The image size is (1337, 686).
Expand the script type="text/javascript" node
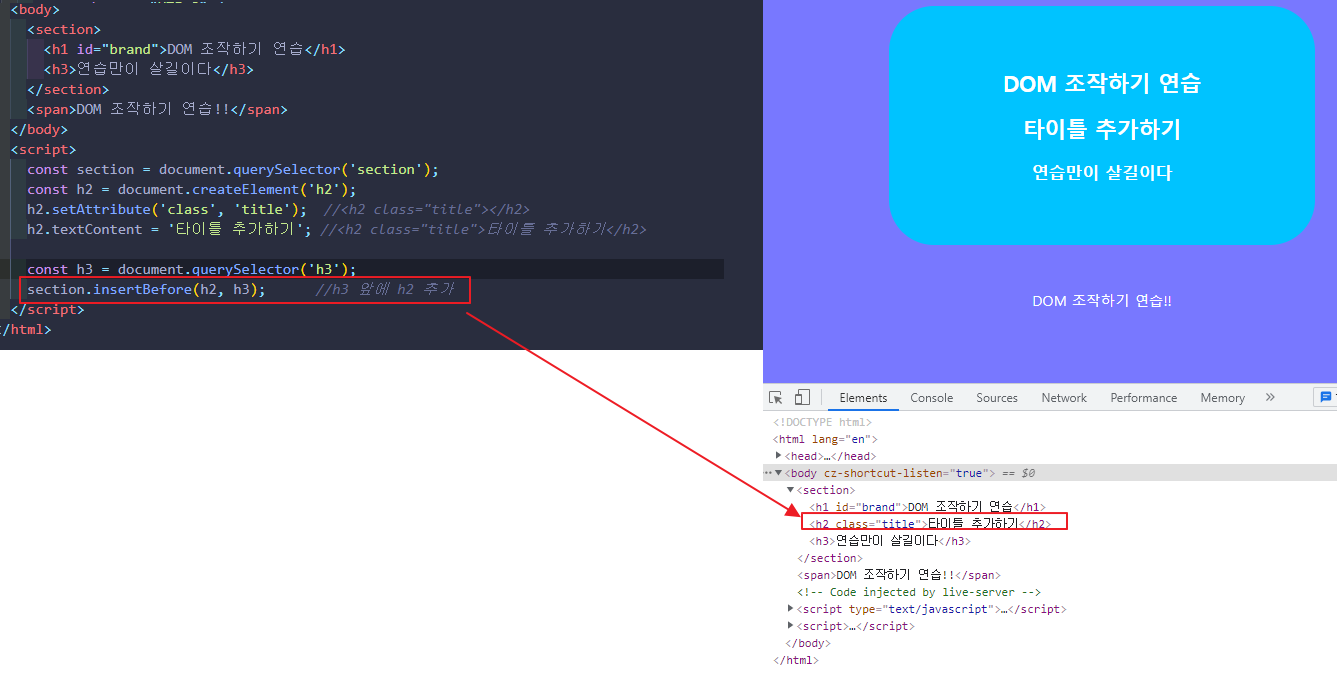point(791,609)
